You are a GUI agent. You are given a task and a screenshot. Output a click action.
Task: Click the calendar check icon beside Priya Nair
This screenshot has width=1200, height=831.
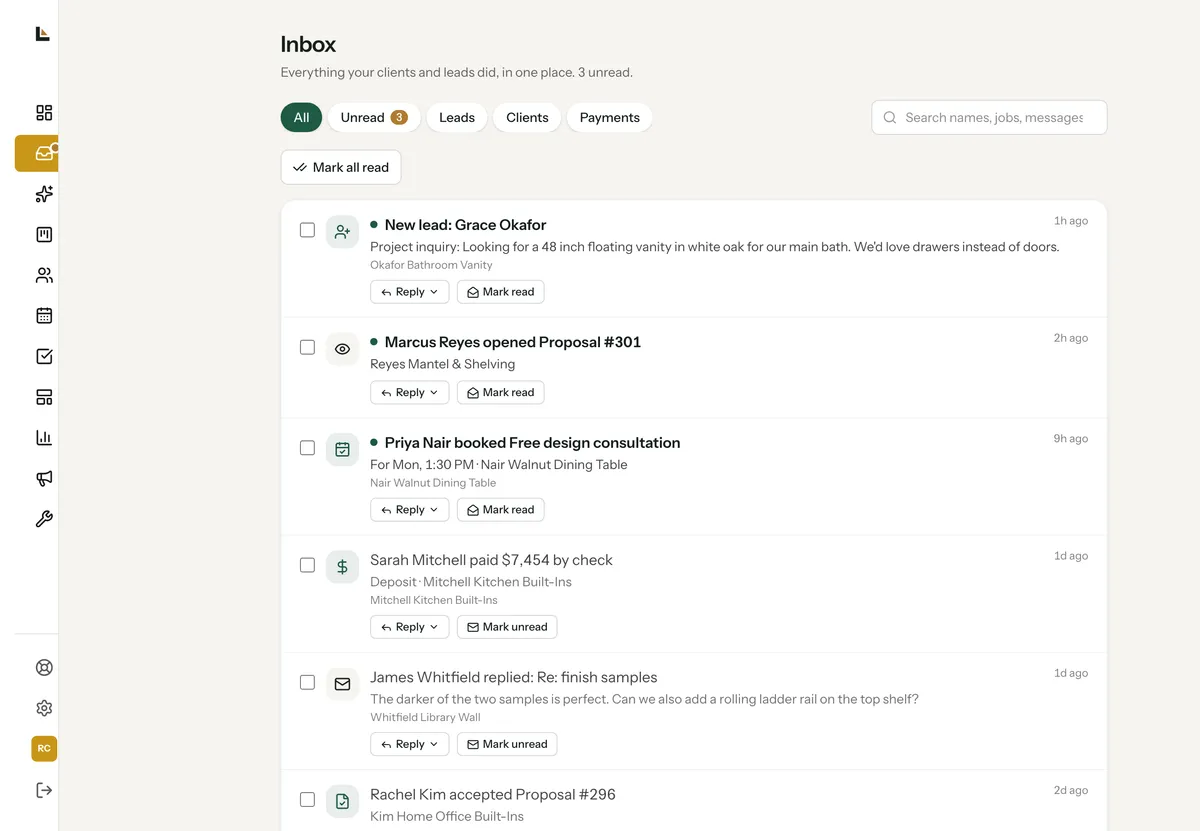pos(342,449)
